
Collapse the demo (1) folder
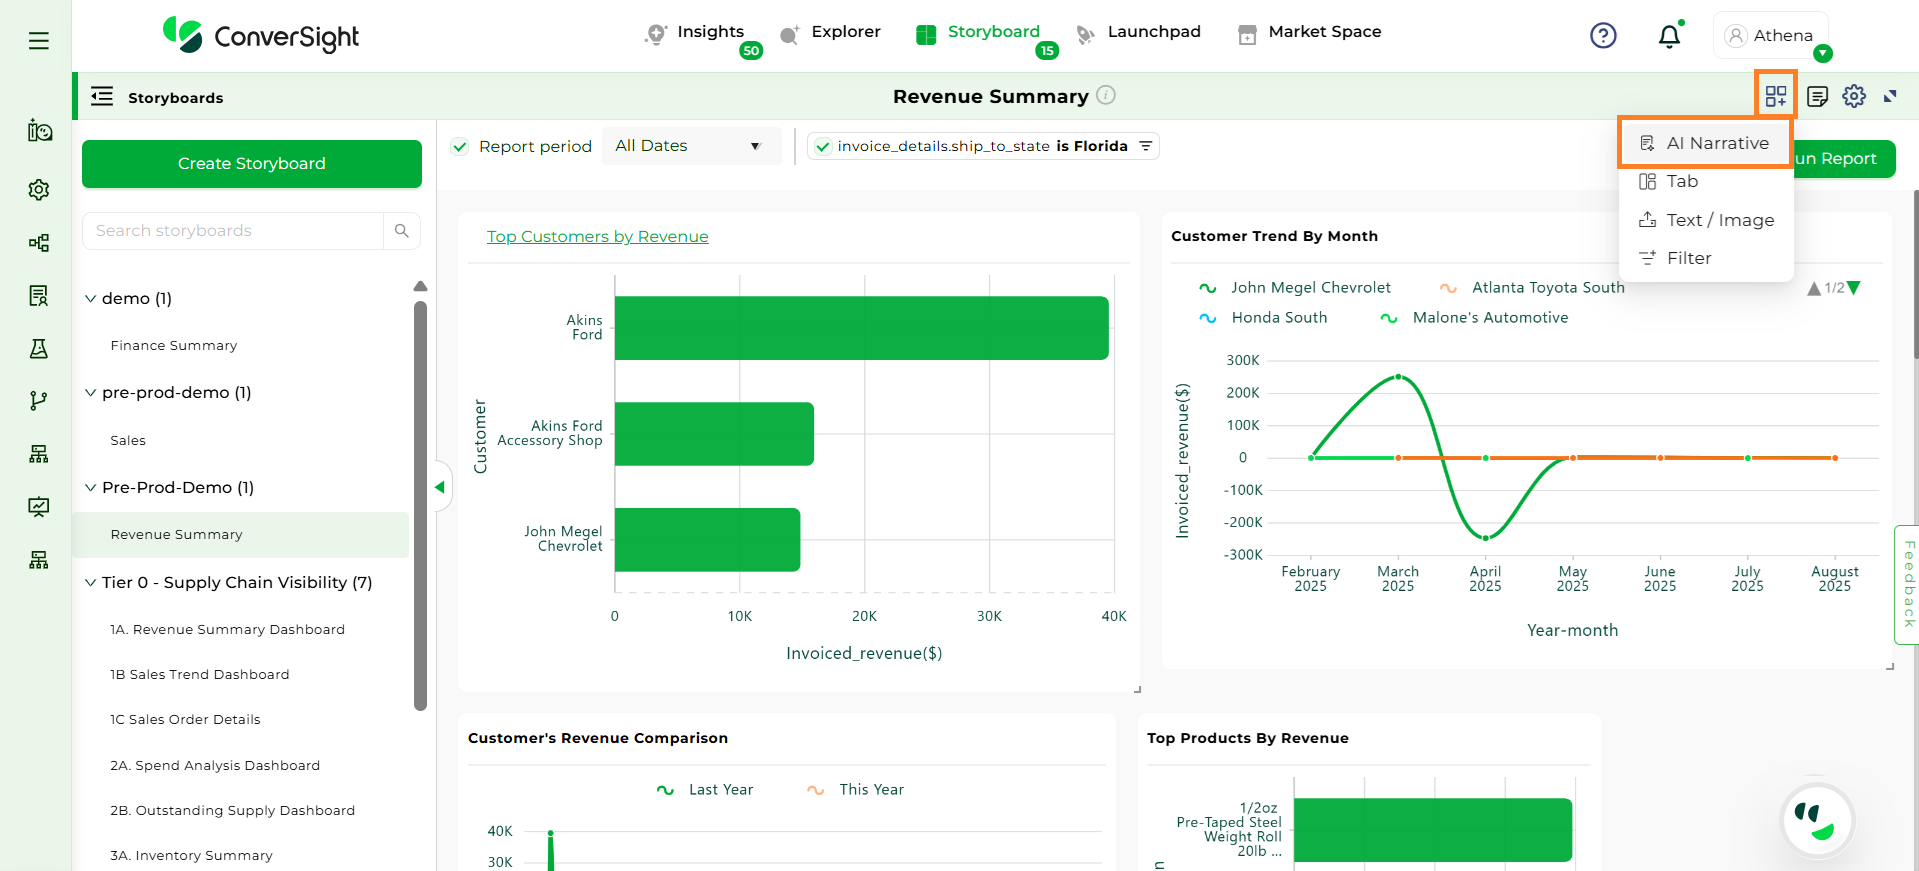tap(91, 299)
